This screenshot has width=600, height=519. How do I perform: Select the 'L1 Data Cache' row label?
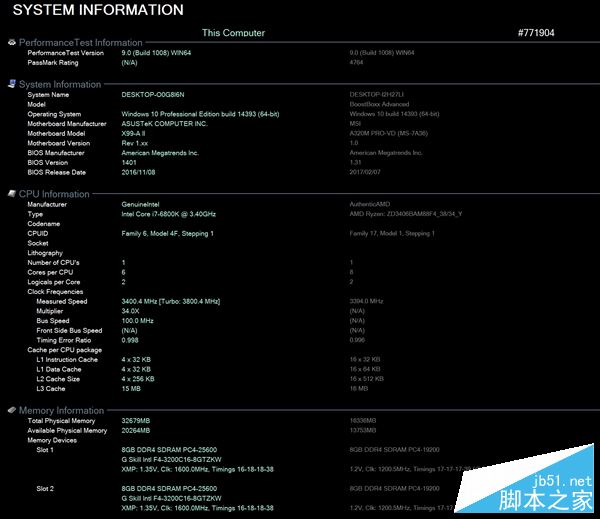[59, 369]
